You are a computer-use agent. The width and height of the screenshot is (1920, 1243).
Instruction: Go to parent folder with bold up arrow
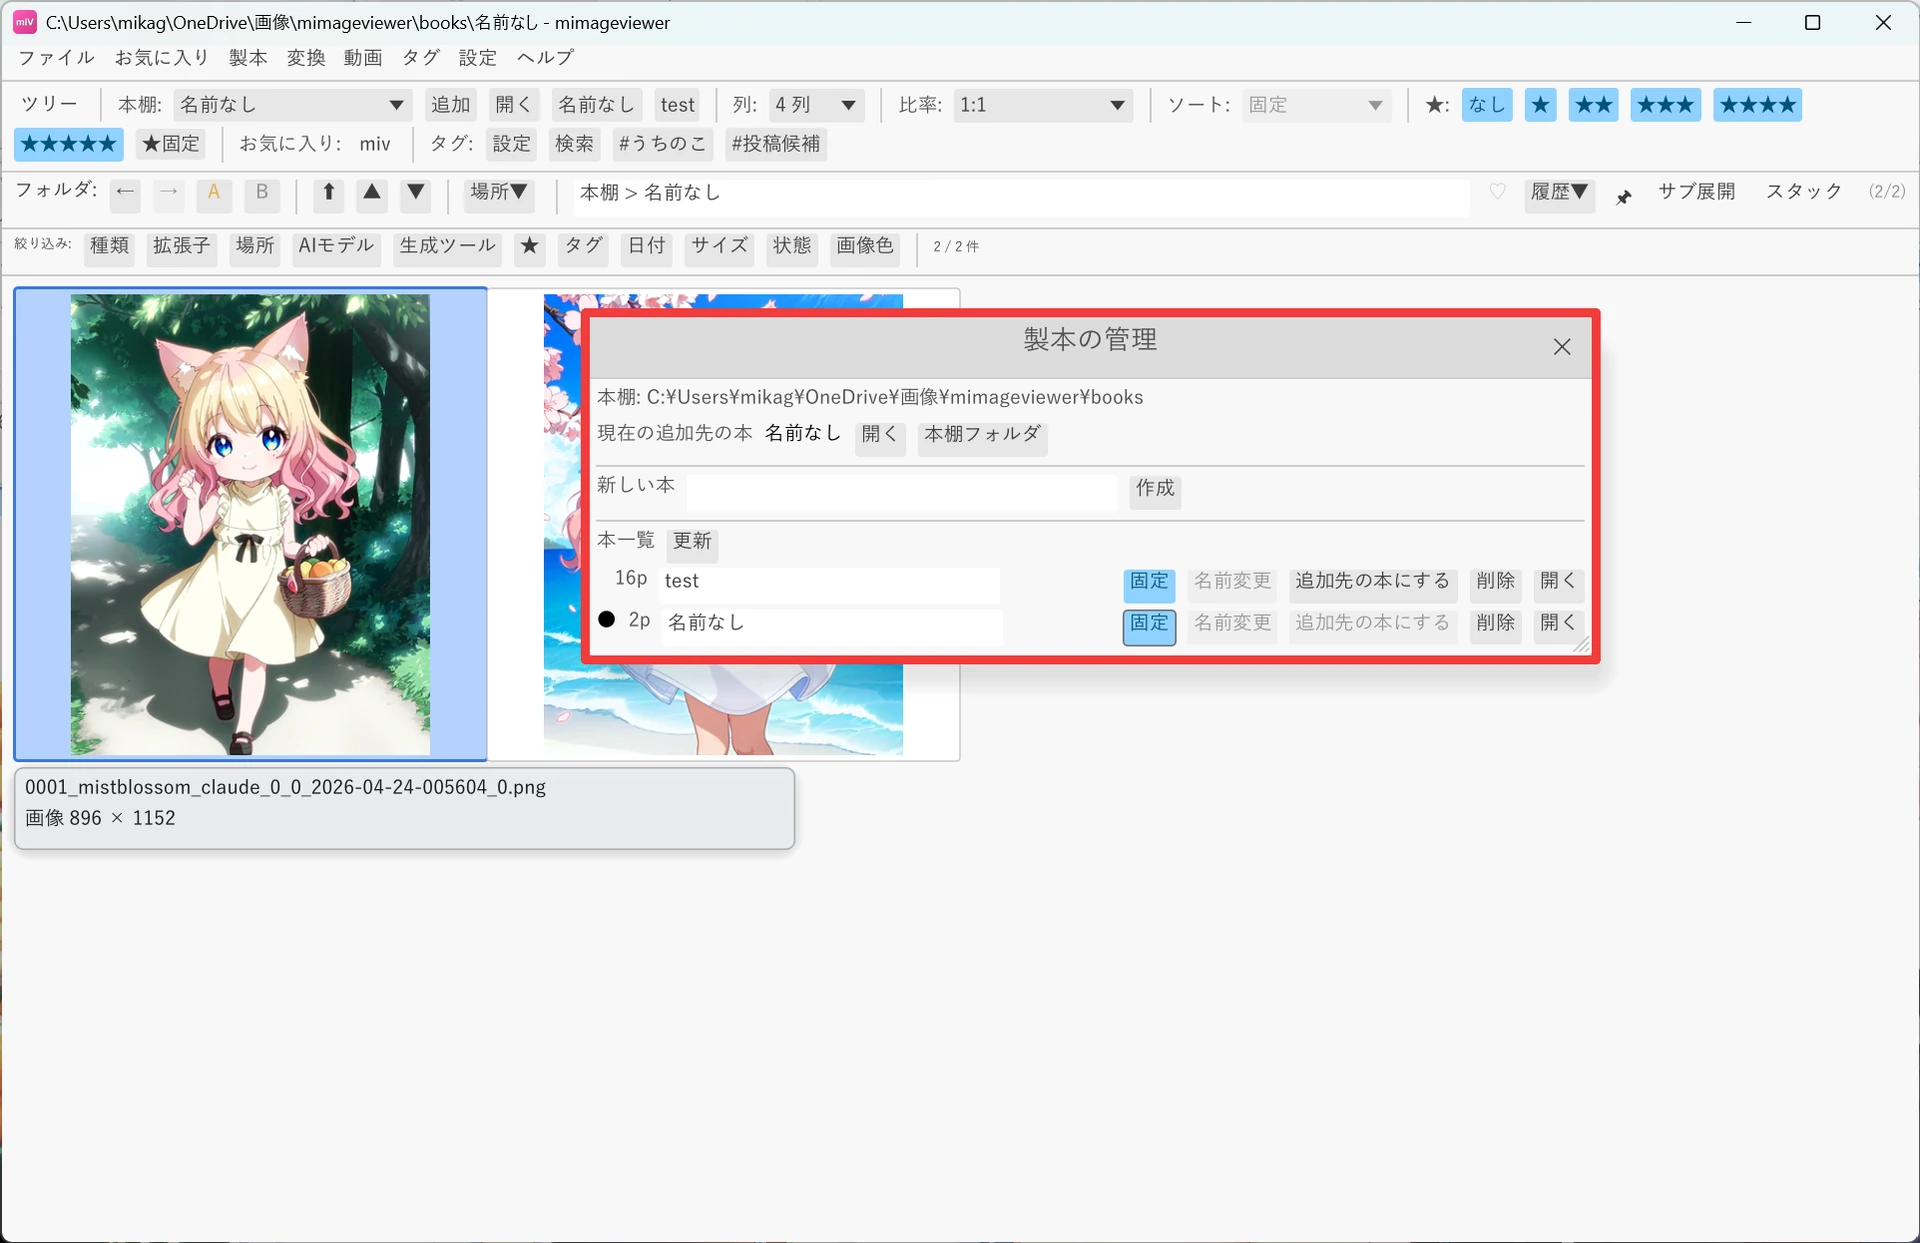point(328,193)
